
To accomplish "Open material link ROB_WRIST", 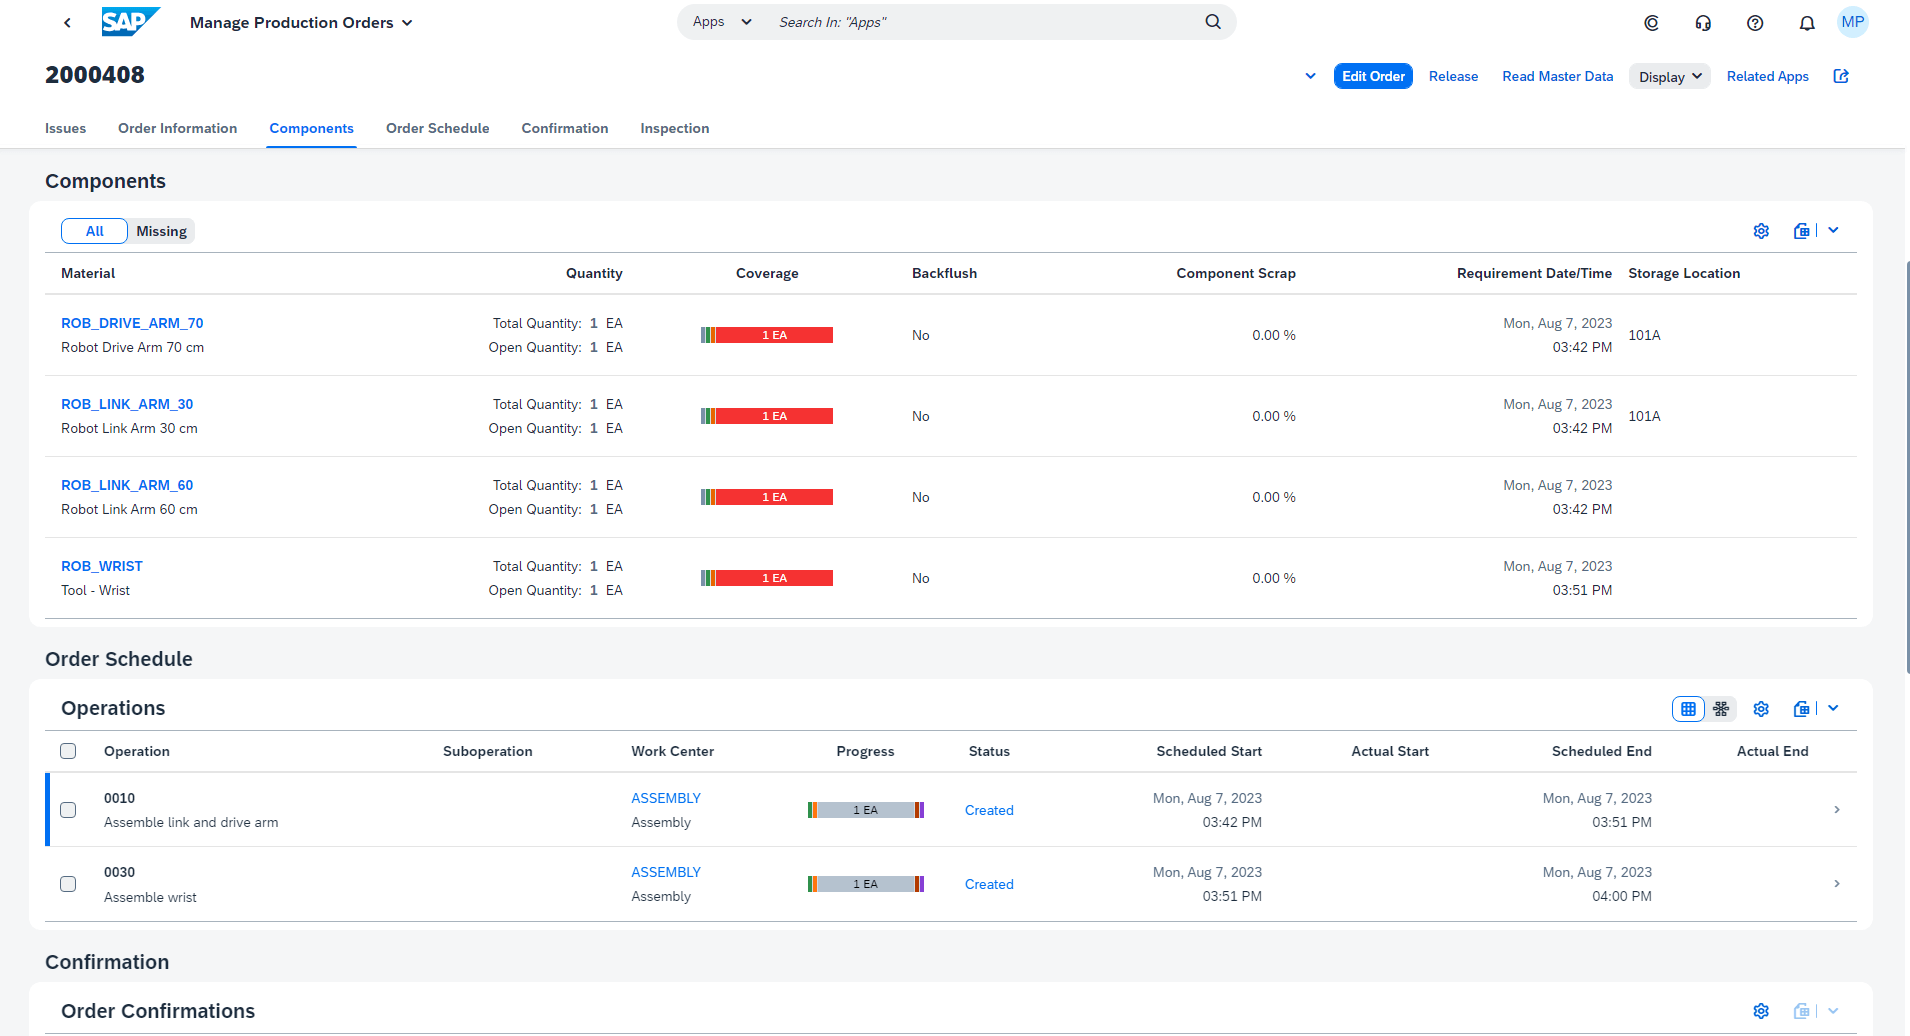I will click(x=101, y=566).
